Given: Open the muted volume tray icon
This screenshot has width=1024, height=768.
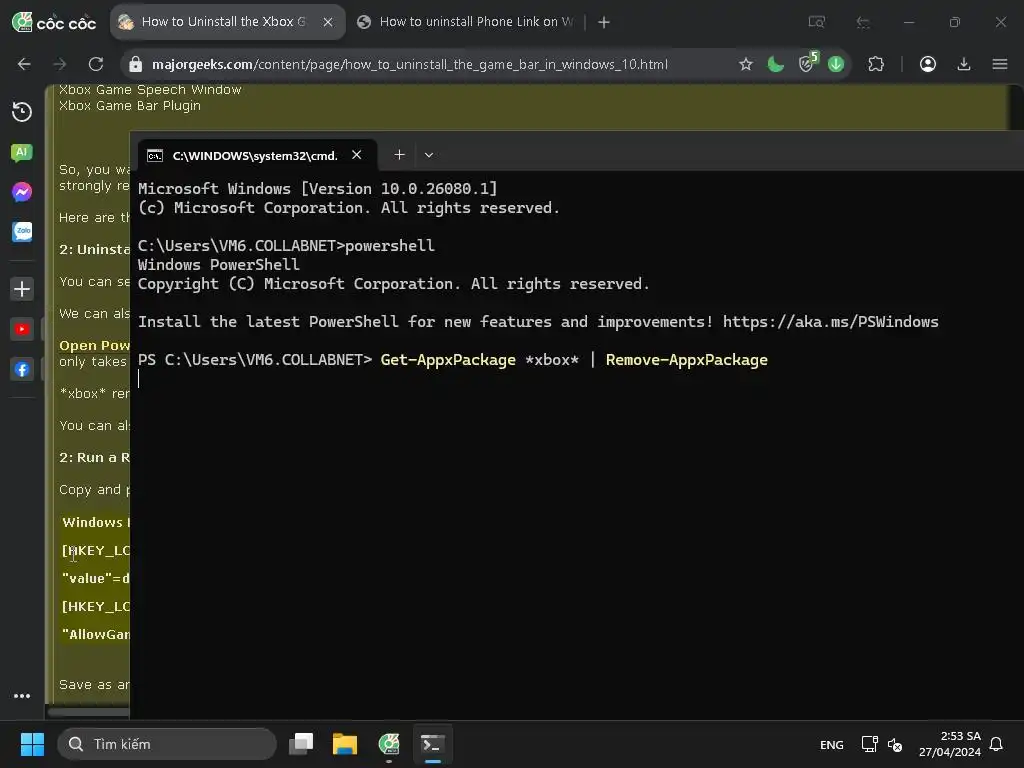Looking at the screenshot, I should (895, 744).
